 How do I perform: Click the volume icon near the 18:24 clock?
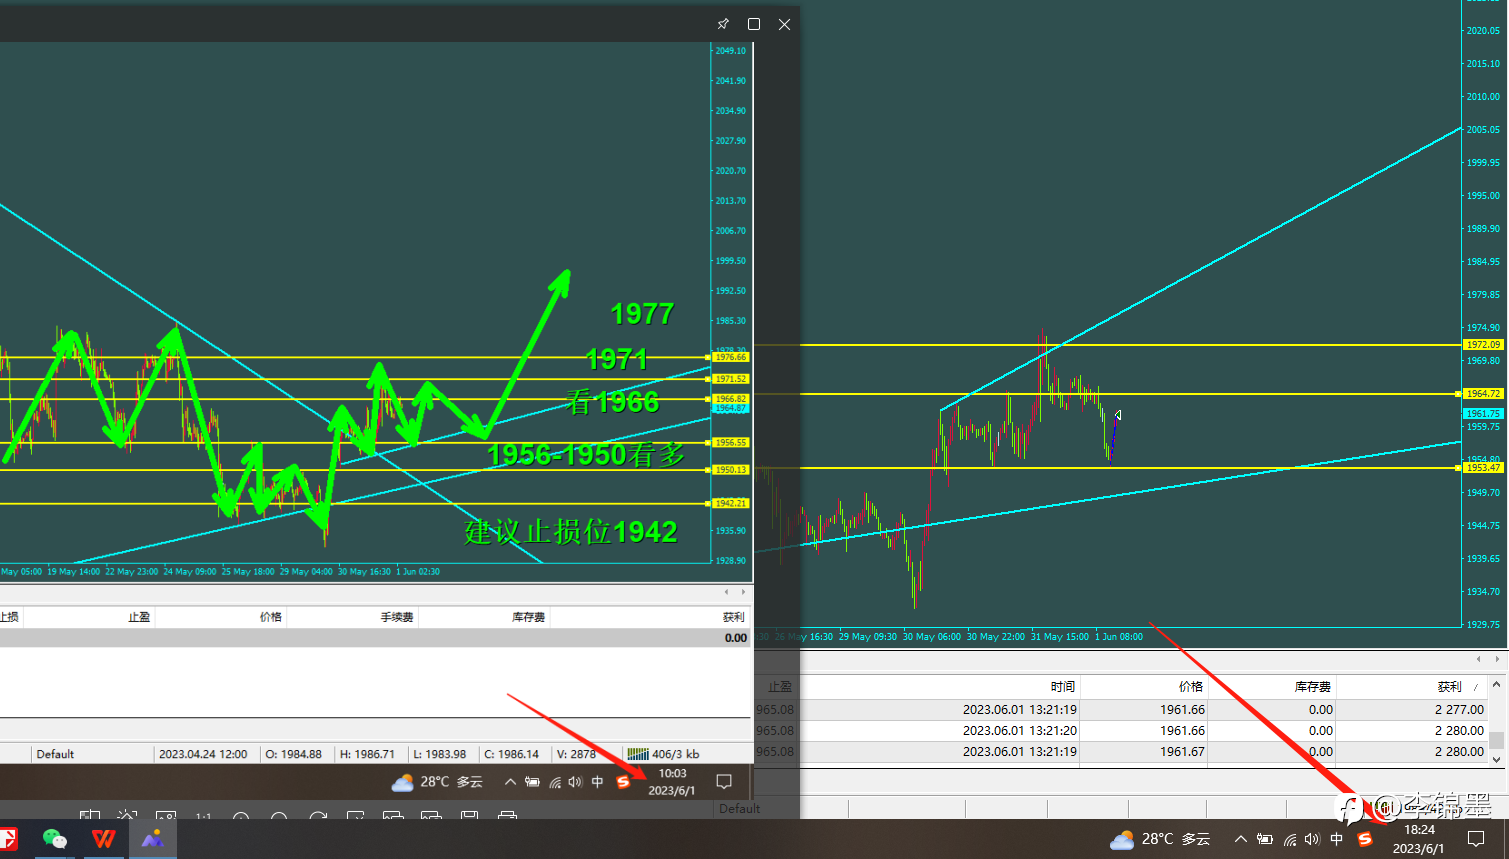1312,839
